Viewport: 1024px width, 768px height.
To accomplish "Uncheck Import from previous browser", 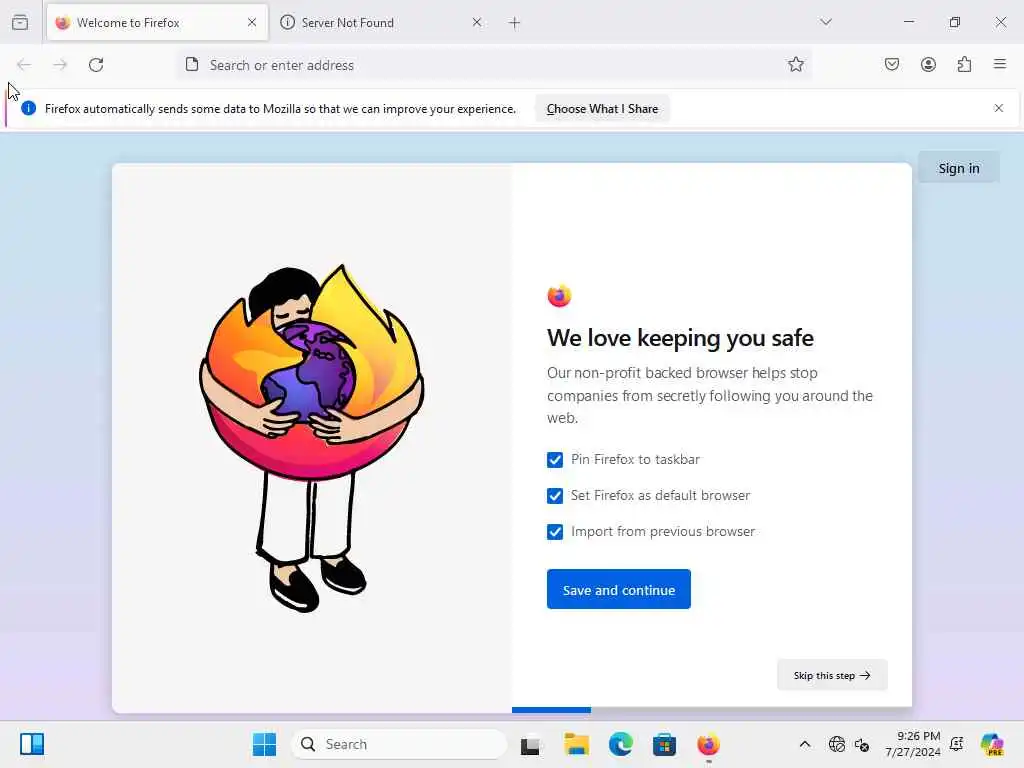I will click(555, 532).
